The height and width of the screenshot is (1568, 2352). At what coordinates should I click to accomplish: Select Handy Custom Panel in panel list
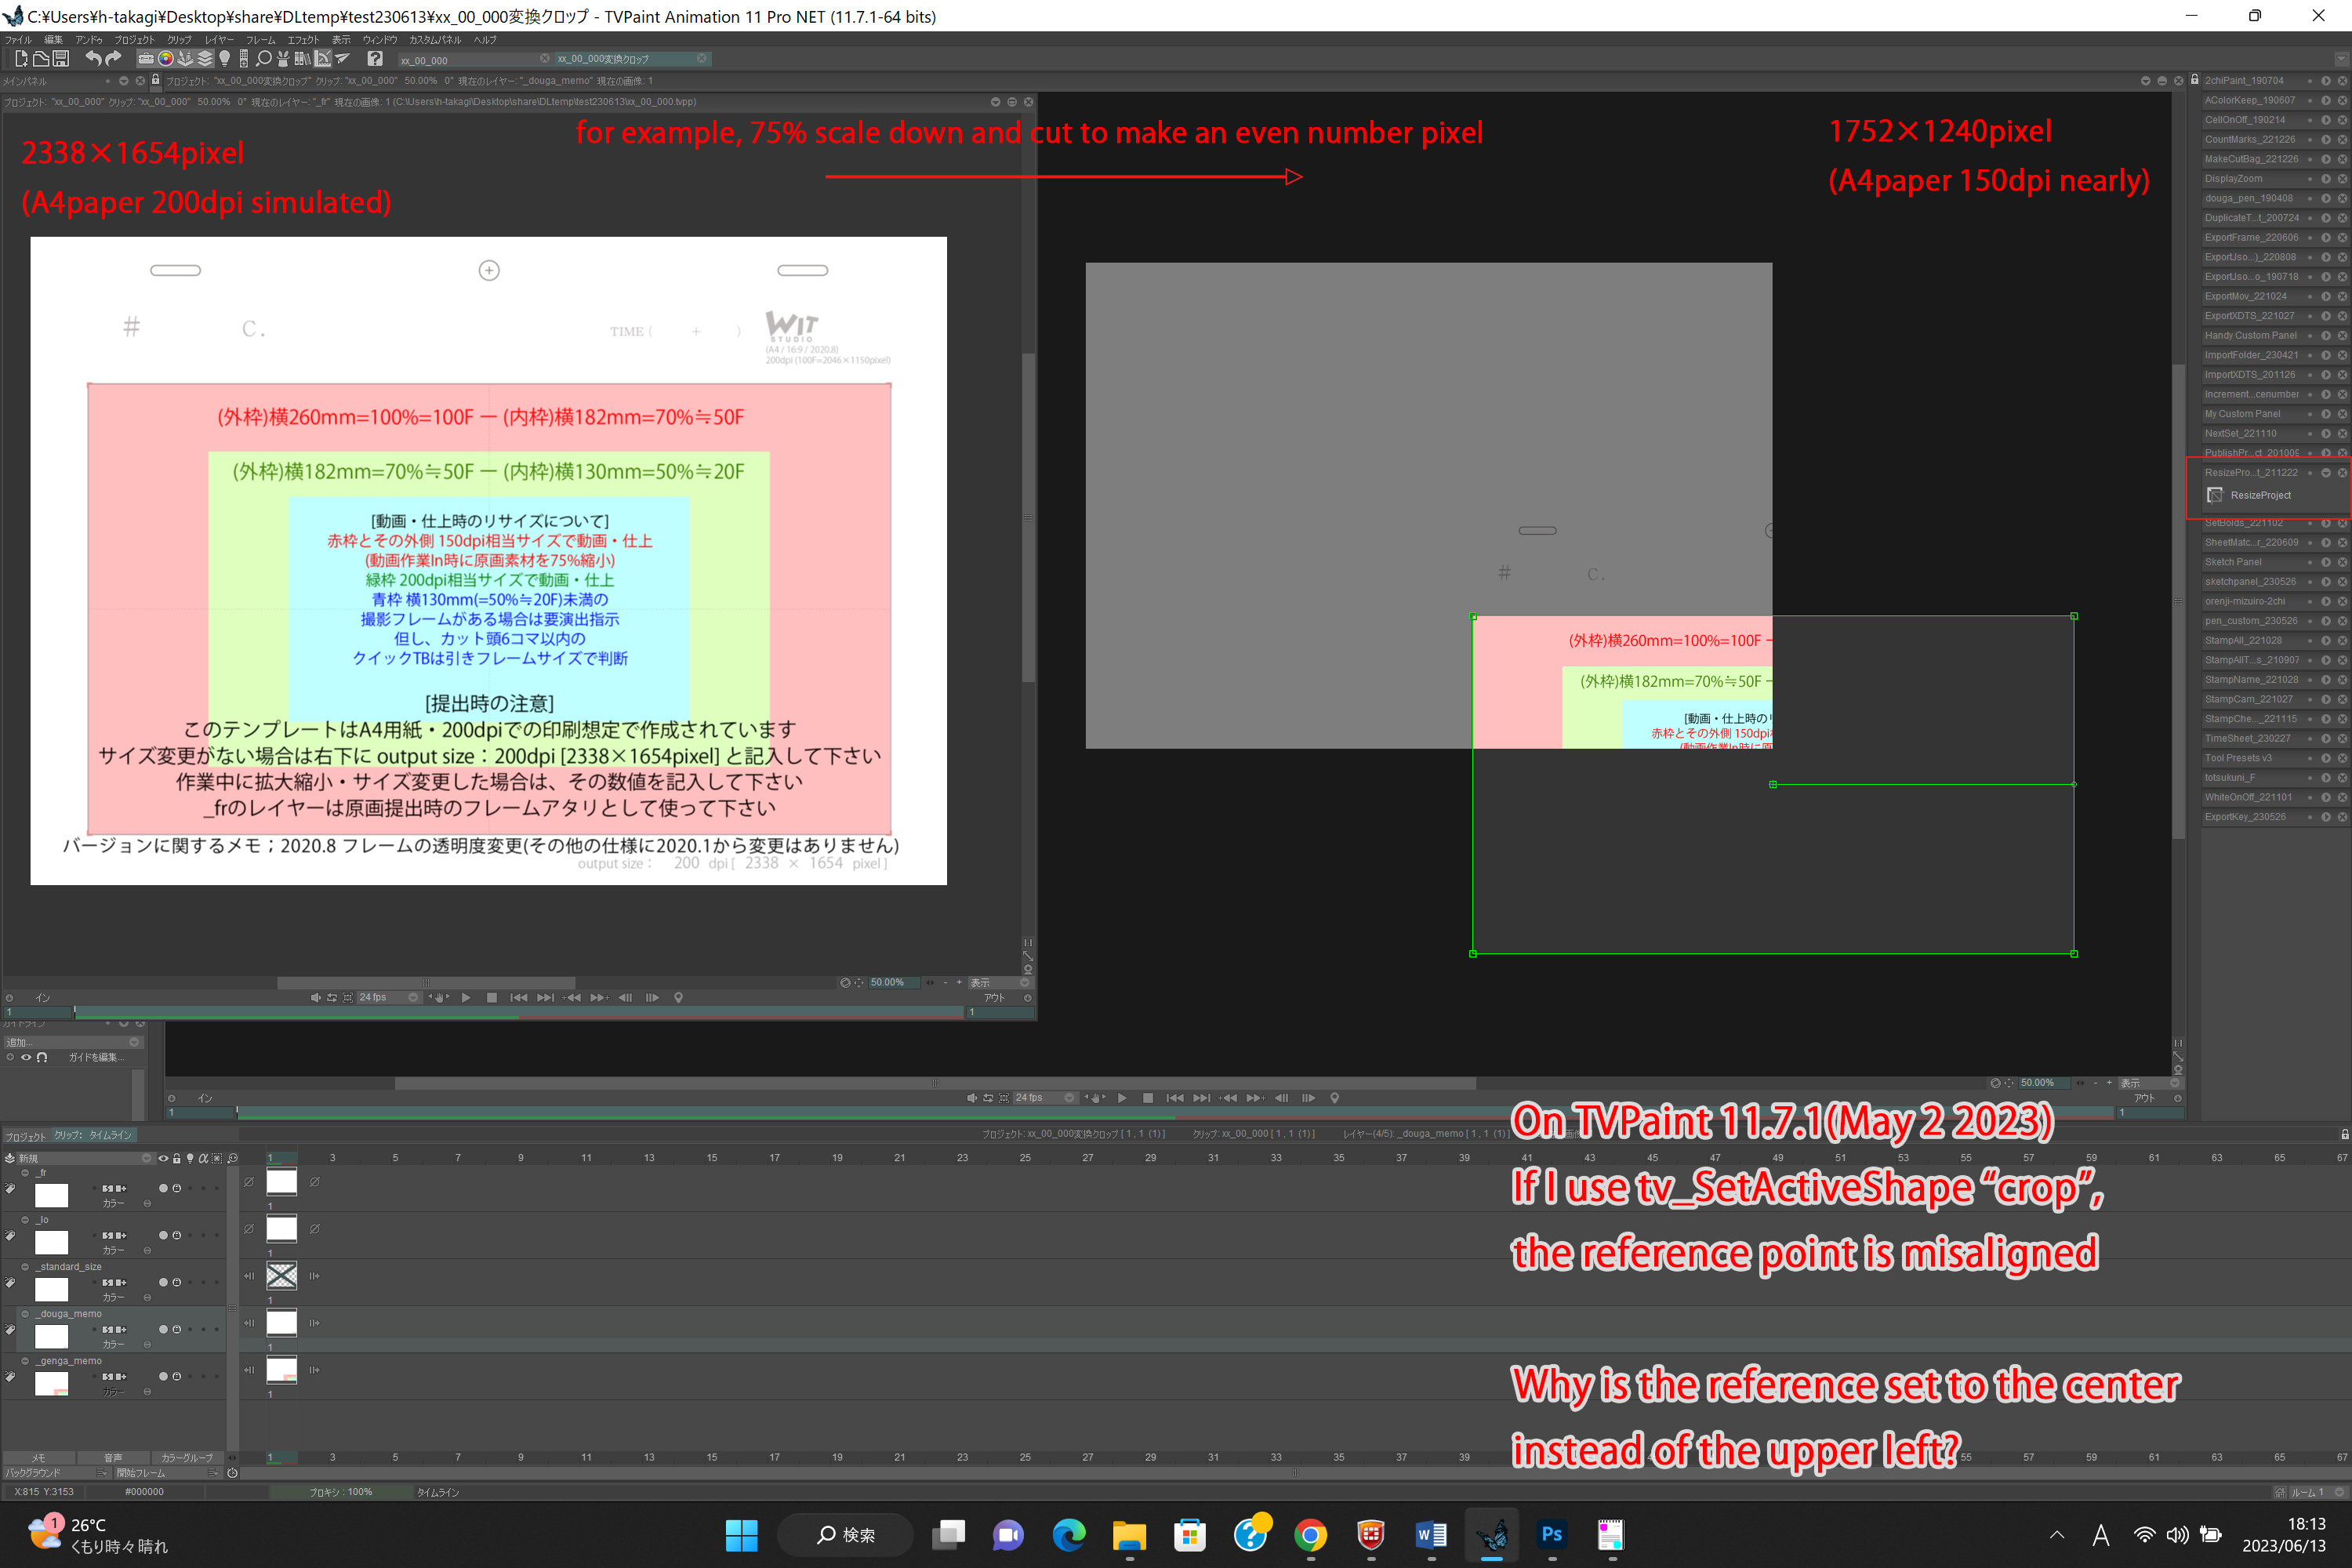coord(2251,336)
